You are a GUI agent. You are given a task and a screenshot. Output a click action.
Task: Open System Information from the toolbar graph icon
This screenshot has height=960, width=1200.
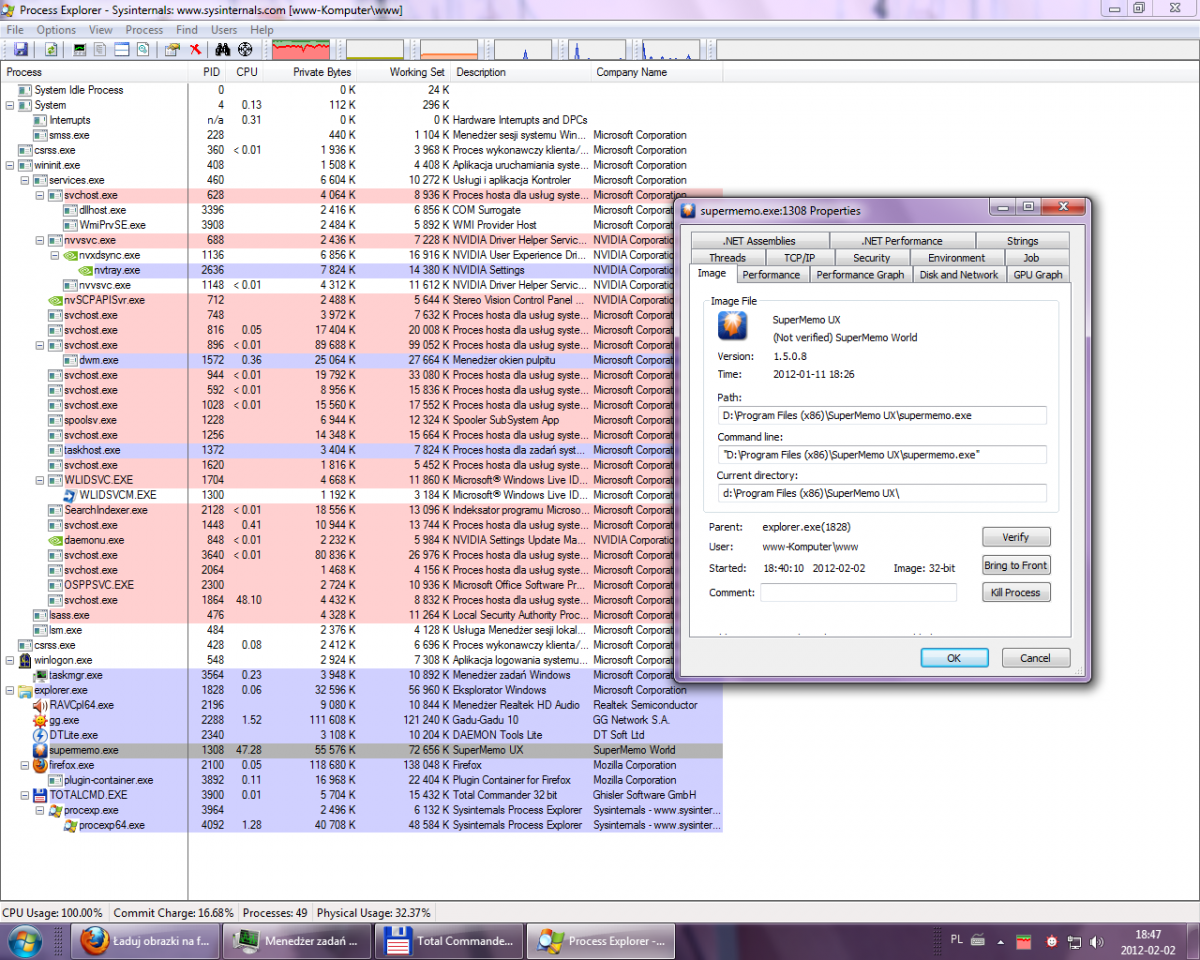click(81, 49)
